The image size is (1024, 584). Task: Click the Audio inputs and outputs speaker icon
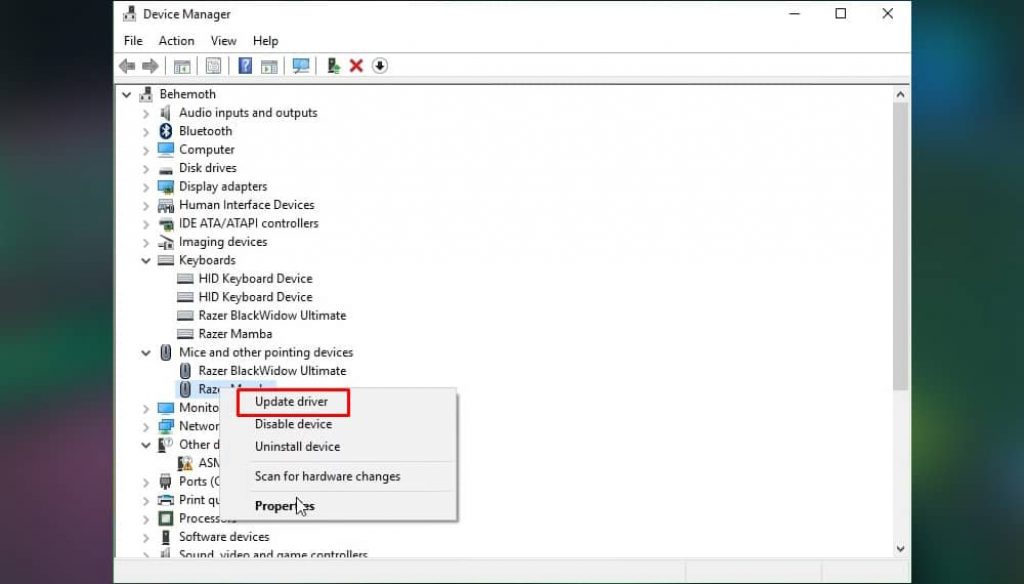point(166,113)
